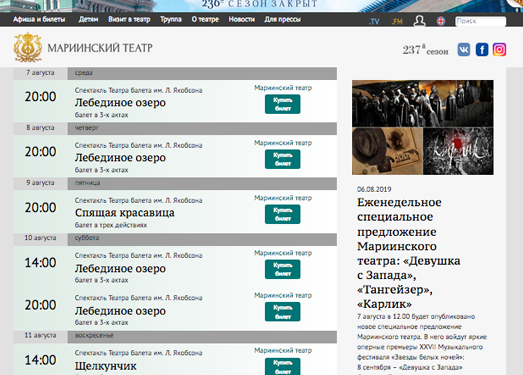Open the Спящая красавица performance page
The height and width of the screenshot is (375, 523).
[124, 213]
